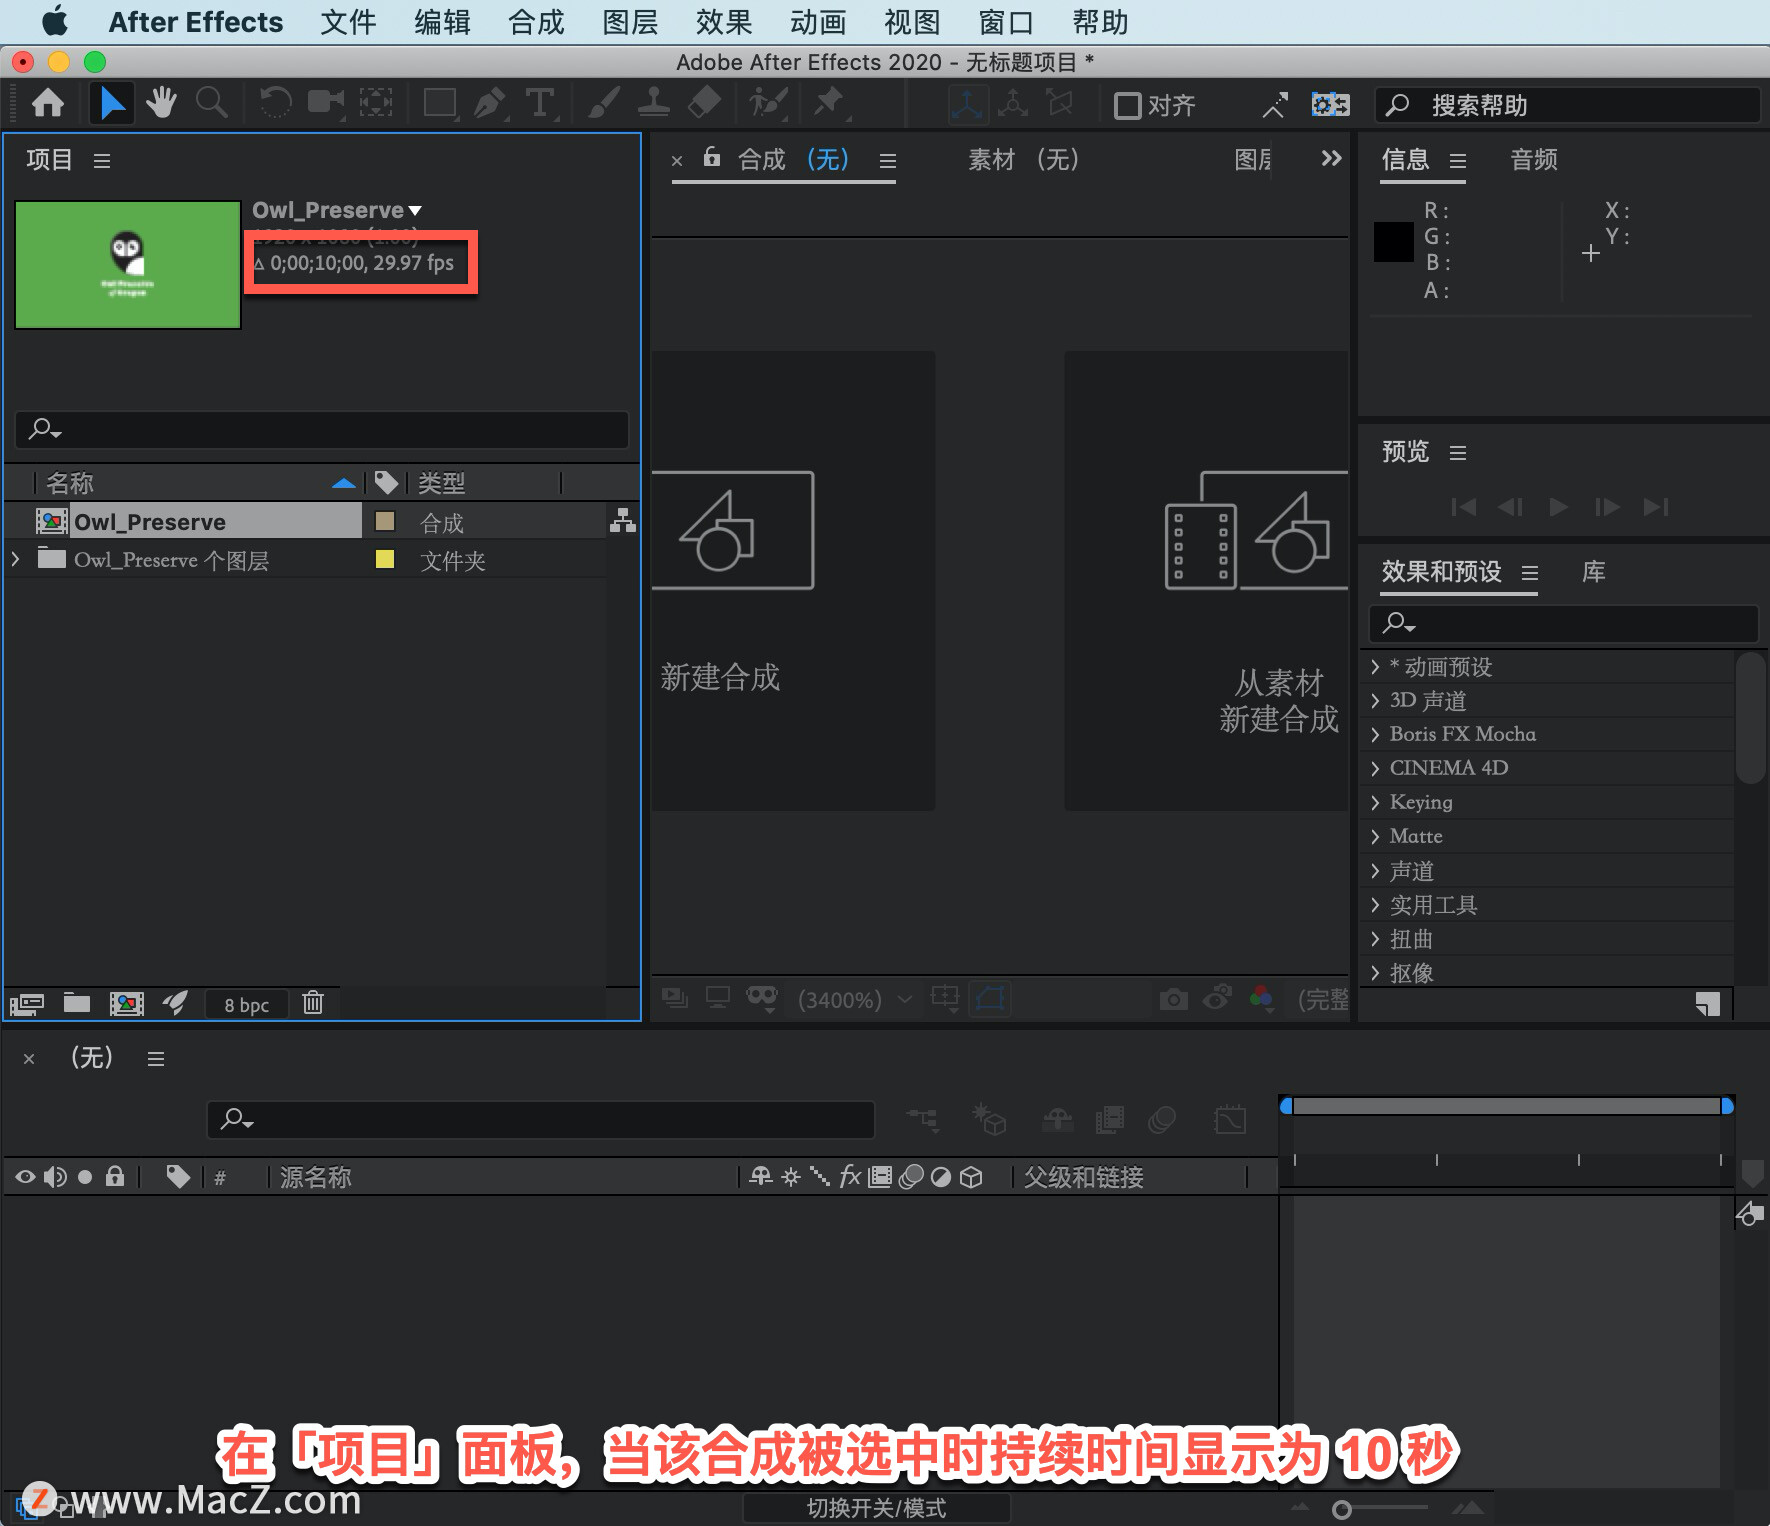Expand the Owl_Preserve 个图层 folder
1770x1526 pixels.
point(15,559)
